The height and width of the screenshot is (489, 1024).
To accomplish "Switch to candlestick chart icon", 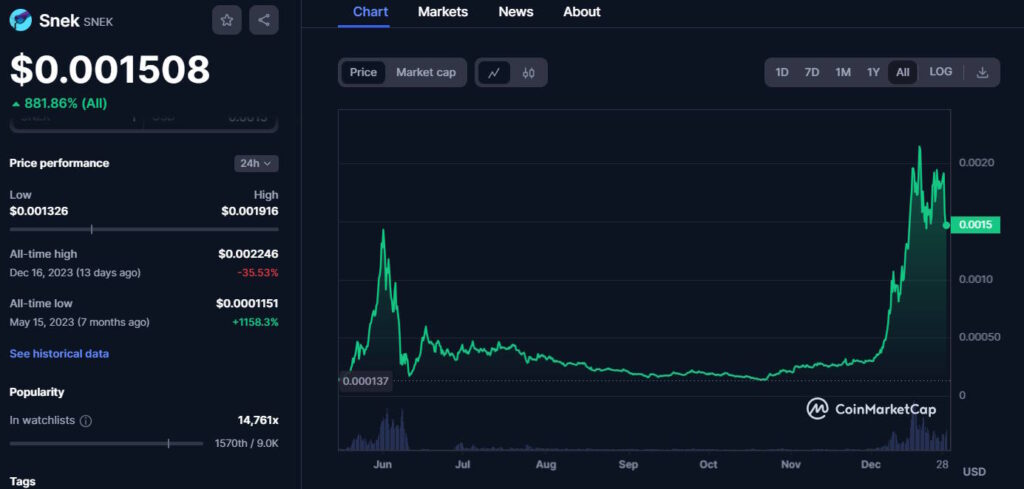I will point(528,72).
